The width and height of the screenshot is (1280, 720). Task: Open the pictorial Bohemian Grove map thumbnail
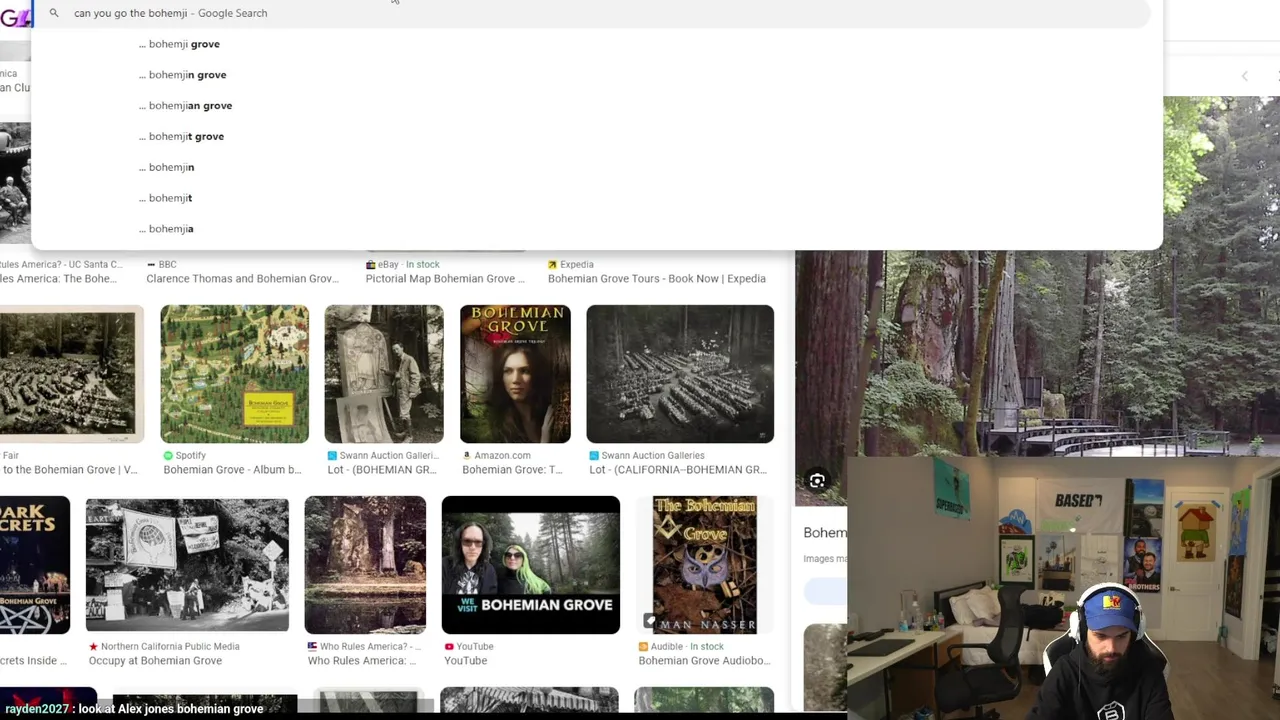(234, 374)
